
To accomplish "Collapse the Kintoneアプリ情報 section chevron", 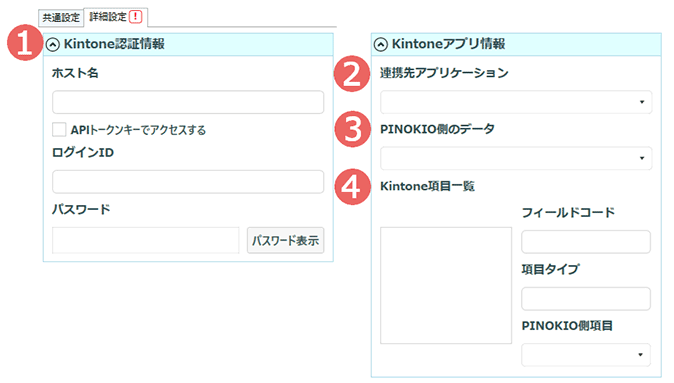I will click(x=380, y=44).
